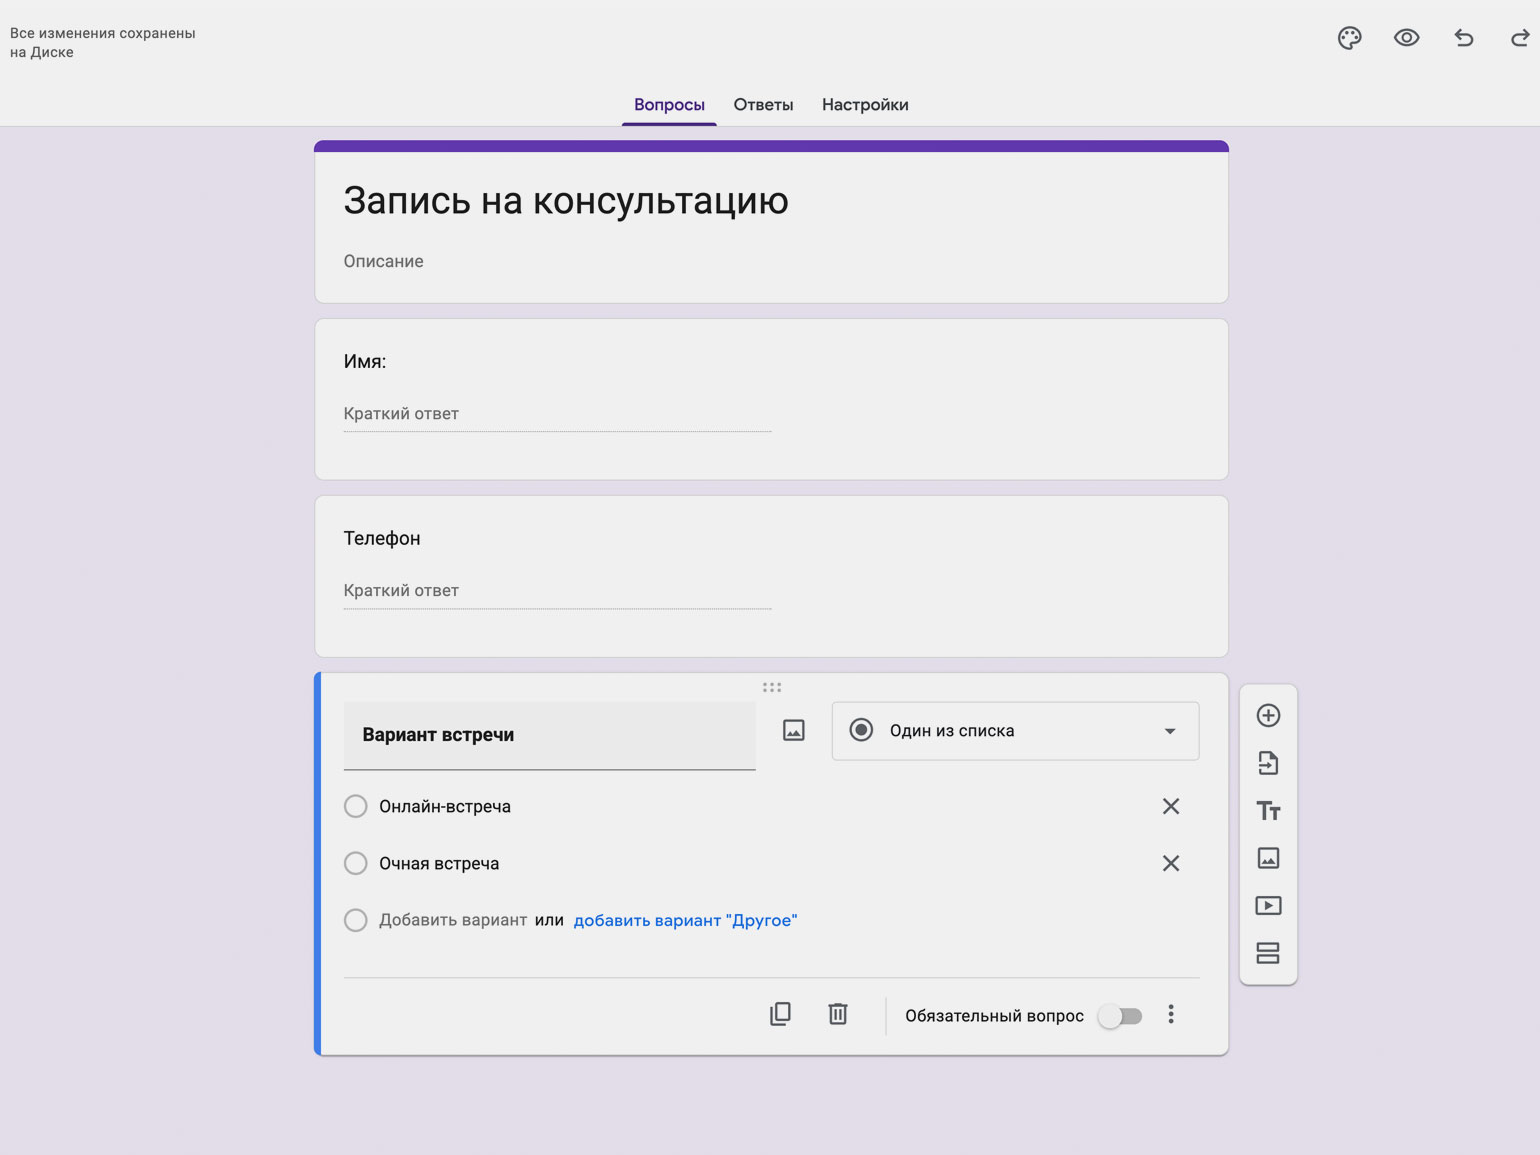This screenshot has height=1155, width=1540.
Task: Remove the Онлайн-встреча option
Action: 1171,807
